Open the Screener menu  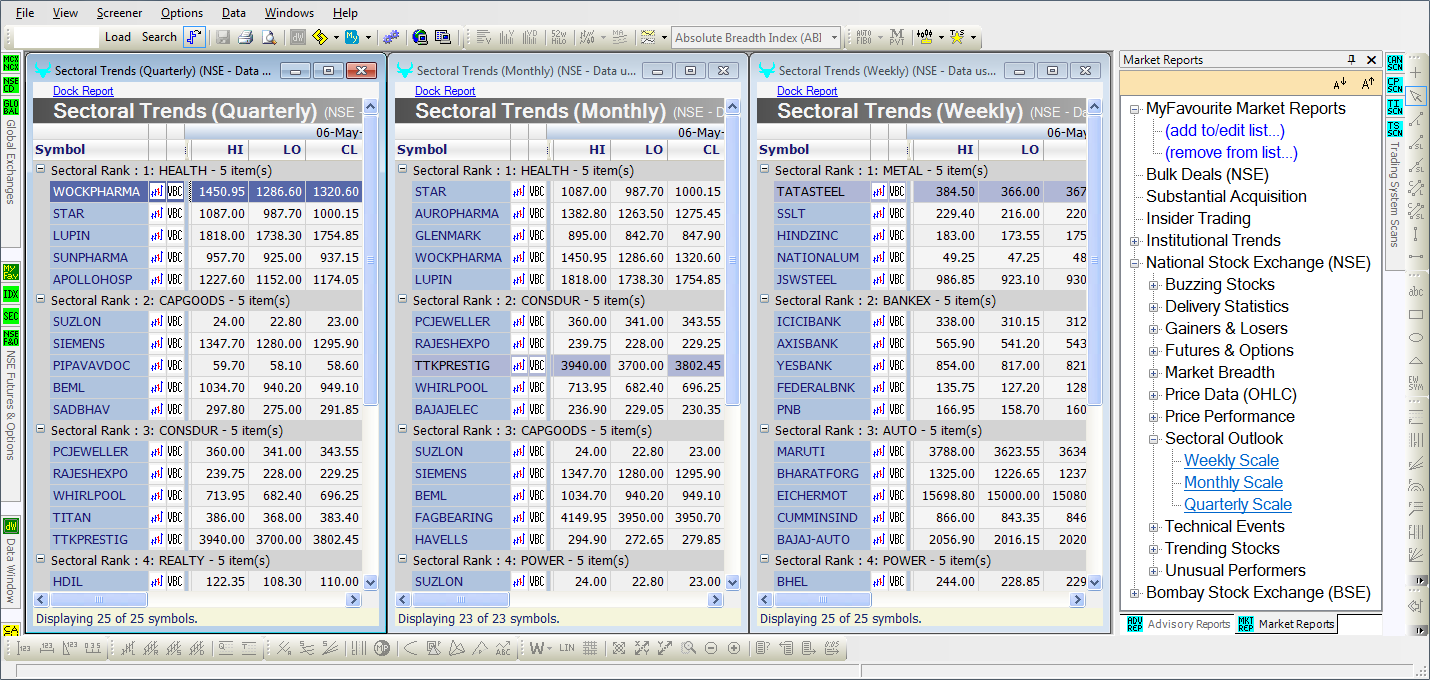click(x=119, y=13)
